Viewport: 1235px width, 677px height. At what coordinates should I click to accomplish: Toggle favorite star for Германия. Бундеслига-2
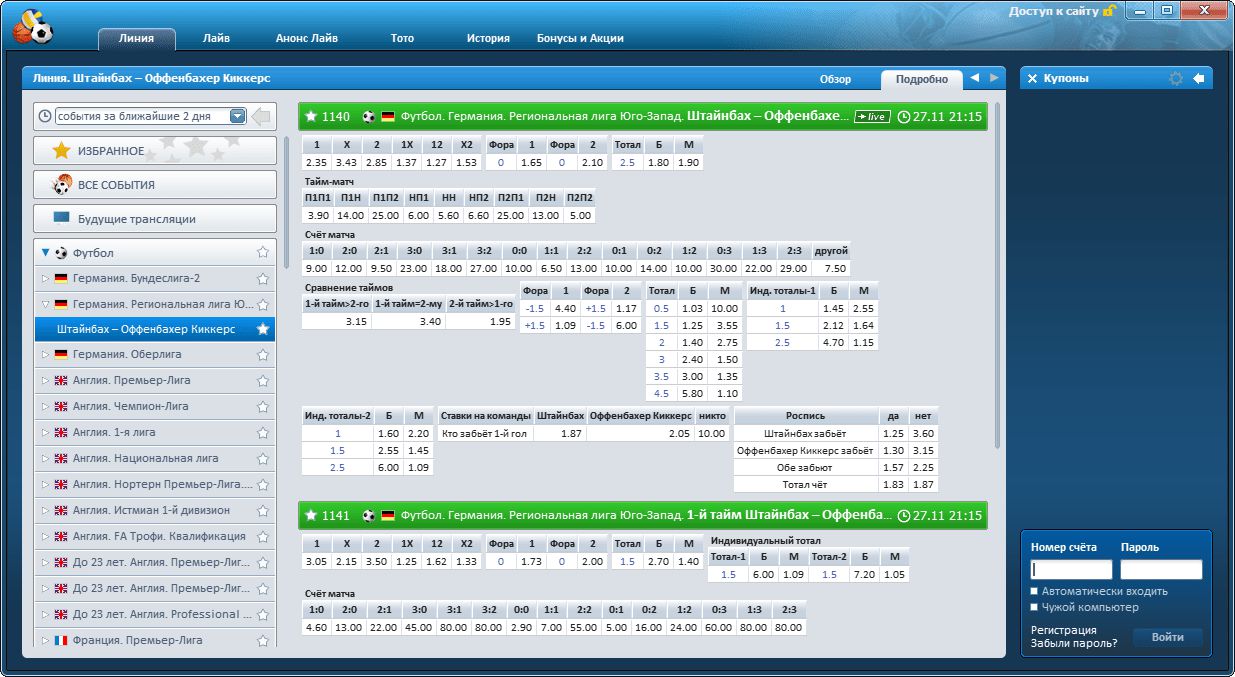pos(263,279)
